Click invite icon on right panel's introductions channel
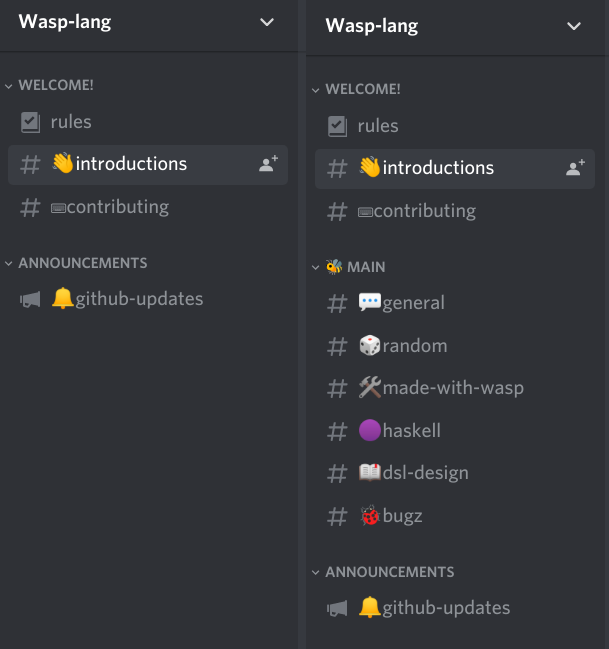 575,169
